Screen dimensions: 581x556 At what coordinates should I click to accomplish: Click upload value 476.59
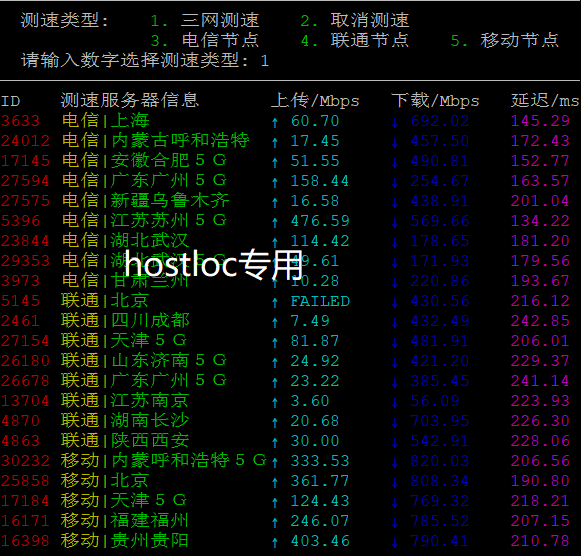[x=320, y=221]
